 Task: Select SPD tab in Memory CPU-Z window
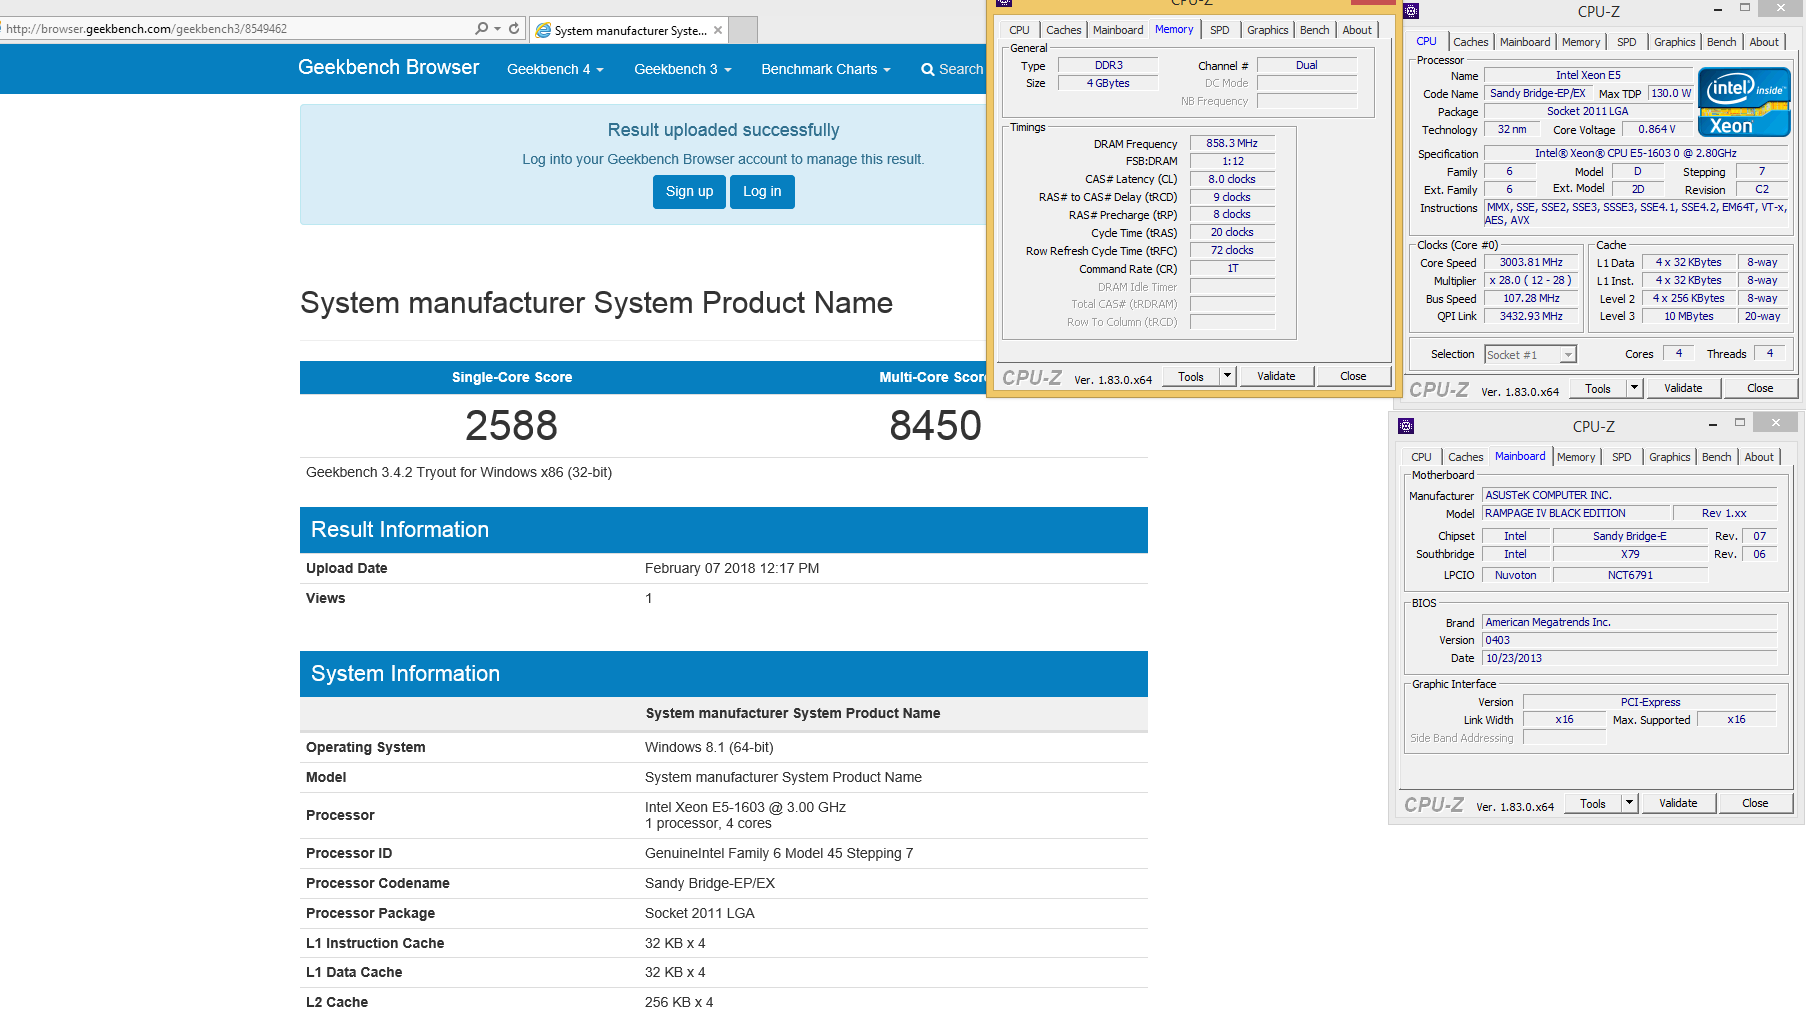click(1220, 30)
